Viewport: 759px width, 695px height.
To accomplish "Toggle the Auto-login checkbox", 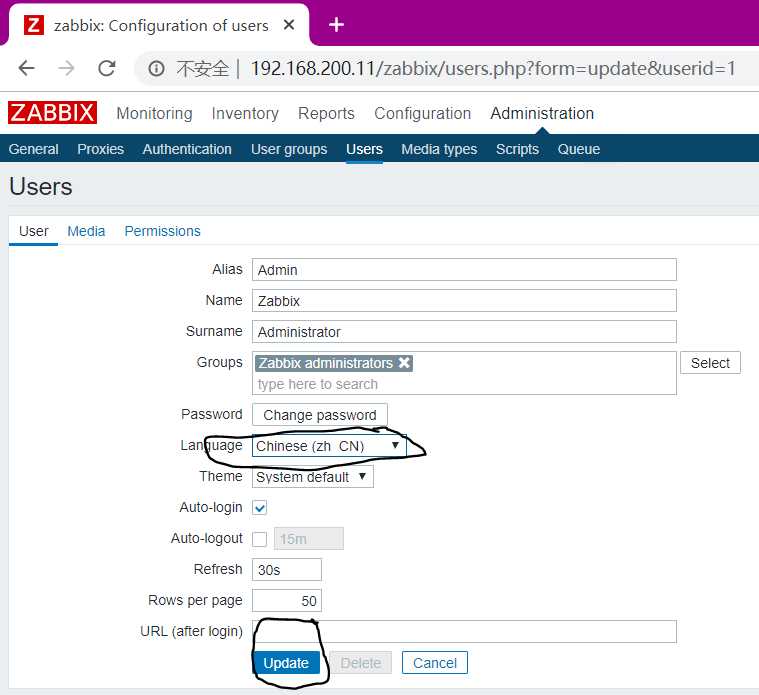I will (x=260, y=508).
